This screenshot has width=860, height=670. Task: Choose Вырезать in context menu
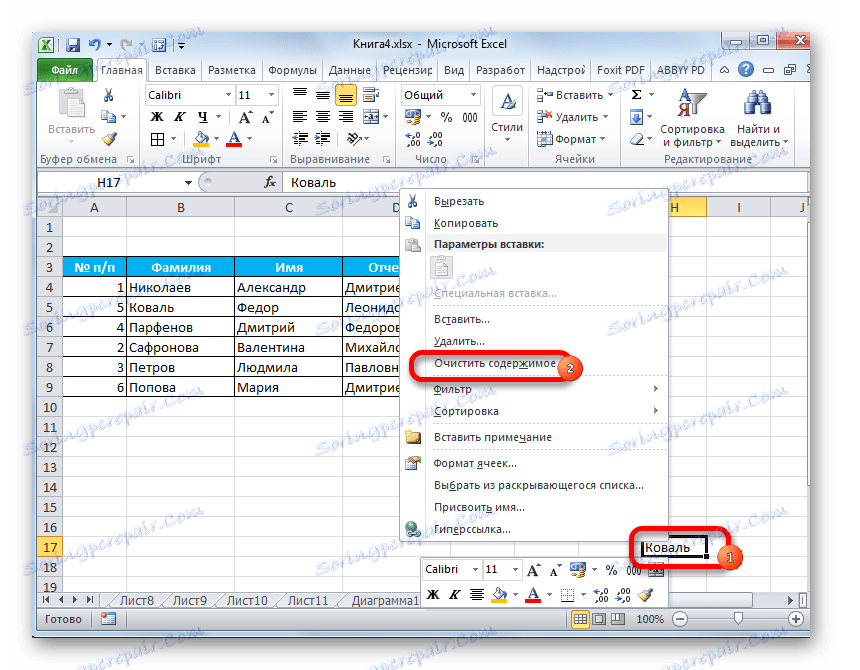tap(459, 201)
